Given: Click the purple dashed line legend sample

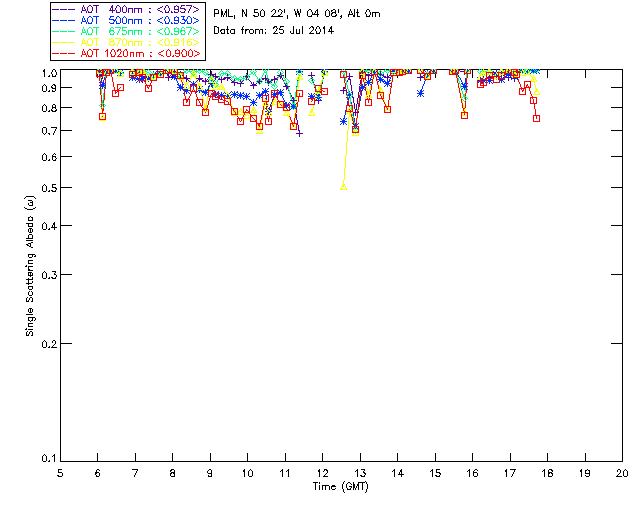Looking at the screenshot, I should (64, 10).
